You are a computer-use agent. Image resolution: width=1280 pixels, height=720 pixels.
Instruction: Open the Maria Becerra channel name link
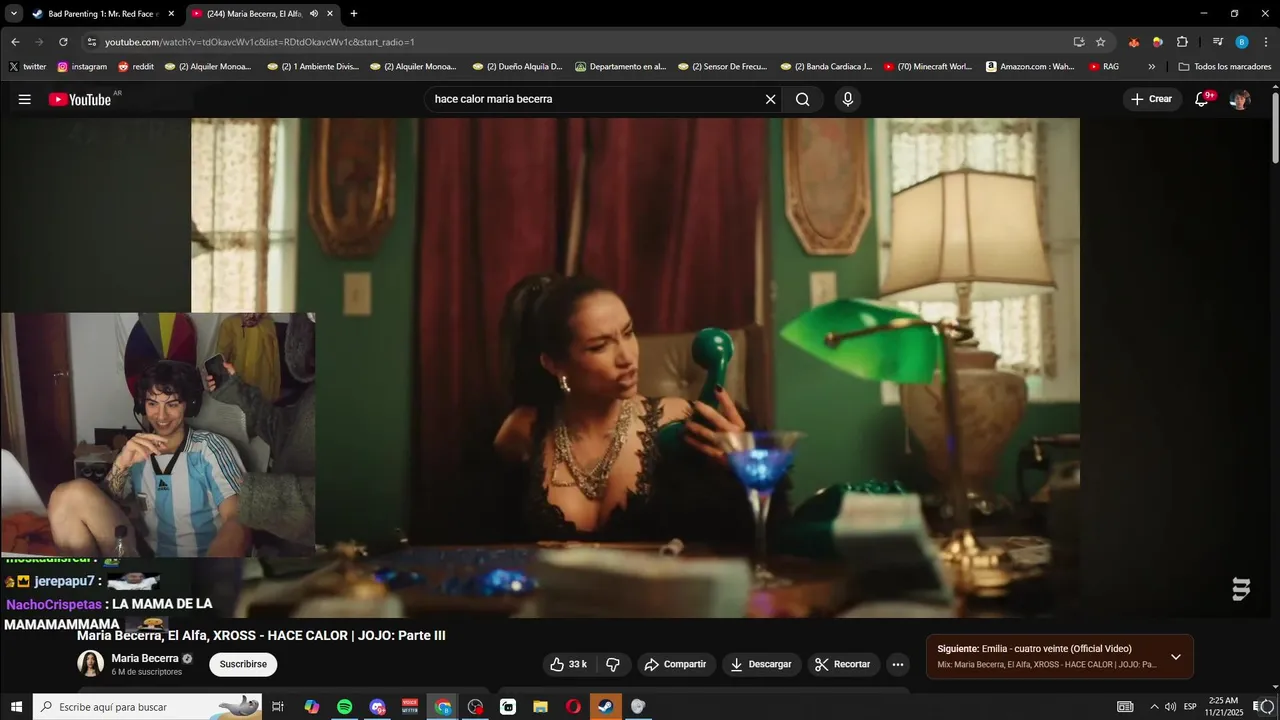[x=145, y=658]
